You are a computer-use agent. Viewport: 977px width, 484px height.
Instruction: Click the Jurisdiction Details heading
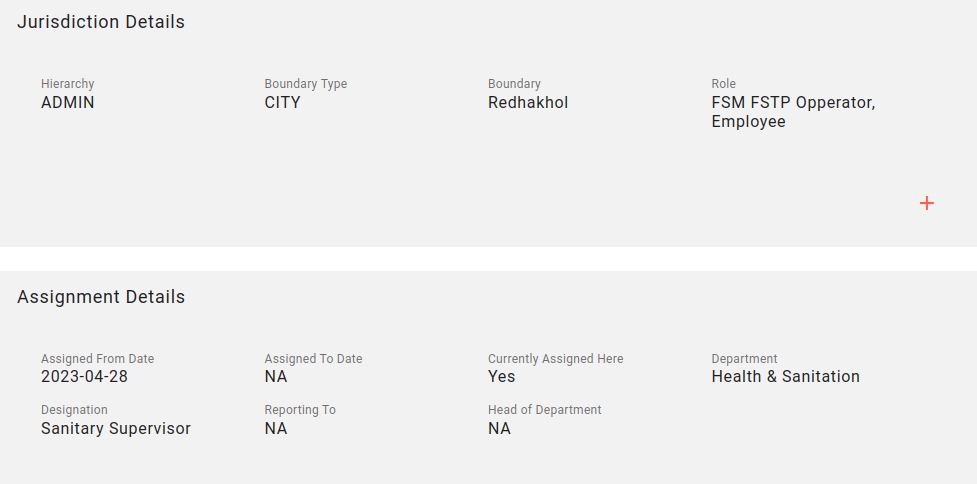click(101, 22)
